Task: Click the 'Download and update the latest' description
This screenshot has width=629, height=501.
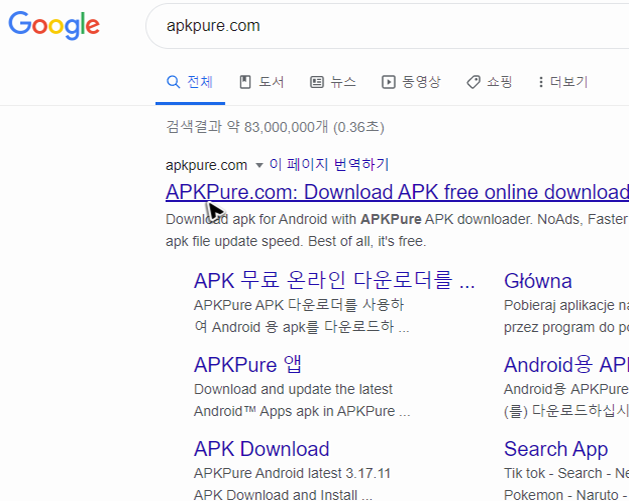Action: pos(293,389)
